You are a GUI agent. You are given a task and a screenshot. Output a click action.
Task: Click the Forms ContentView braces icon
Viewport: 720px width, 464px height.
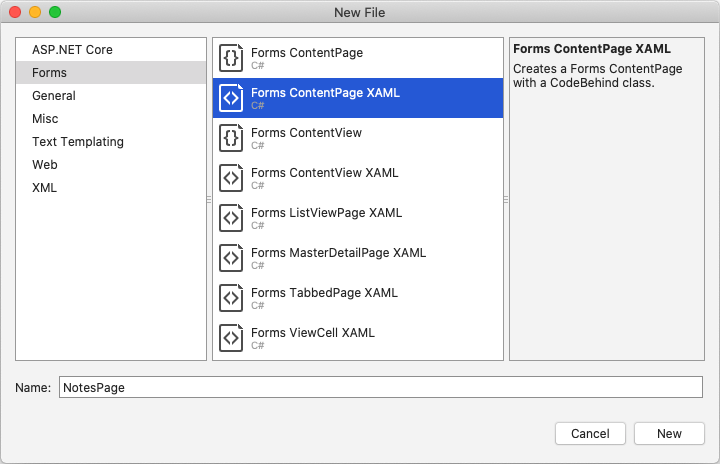(231, 138)
